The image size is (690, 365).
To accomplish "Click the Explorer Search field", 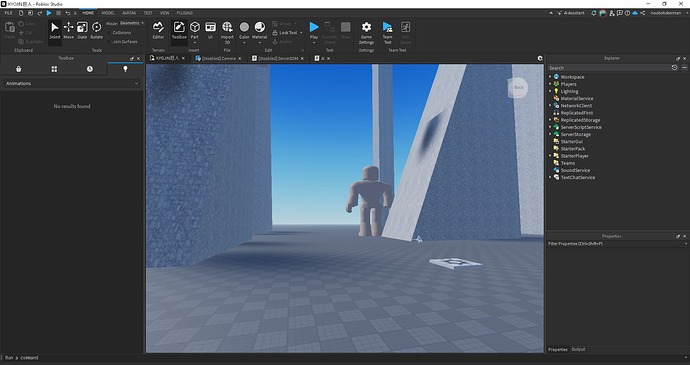I will 609,68.
